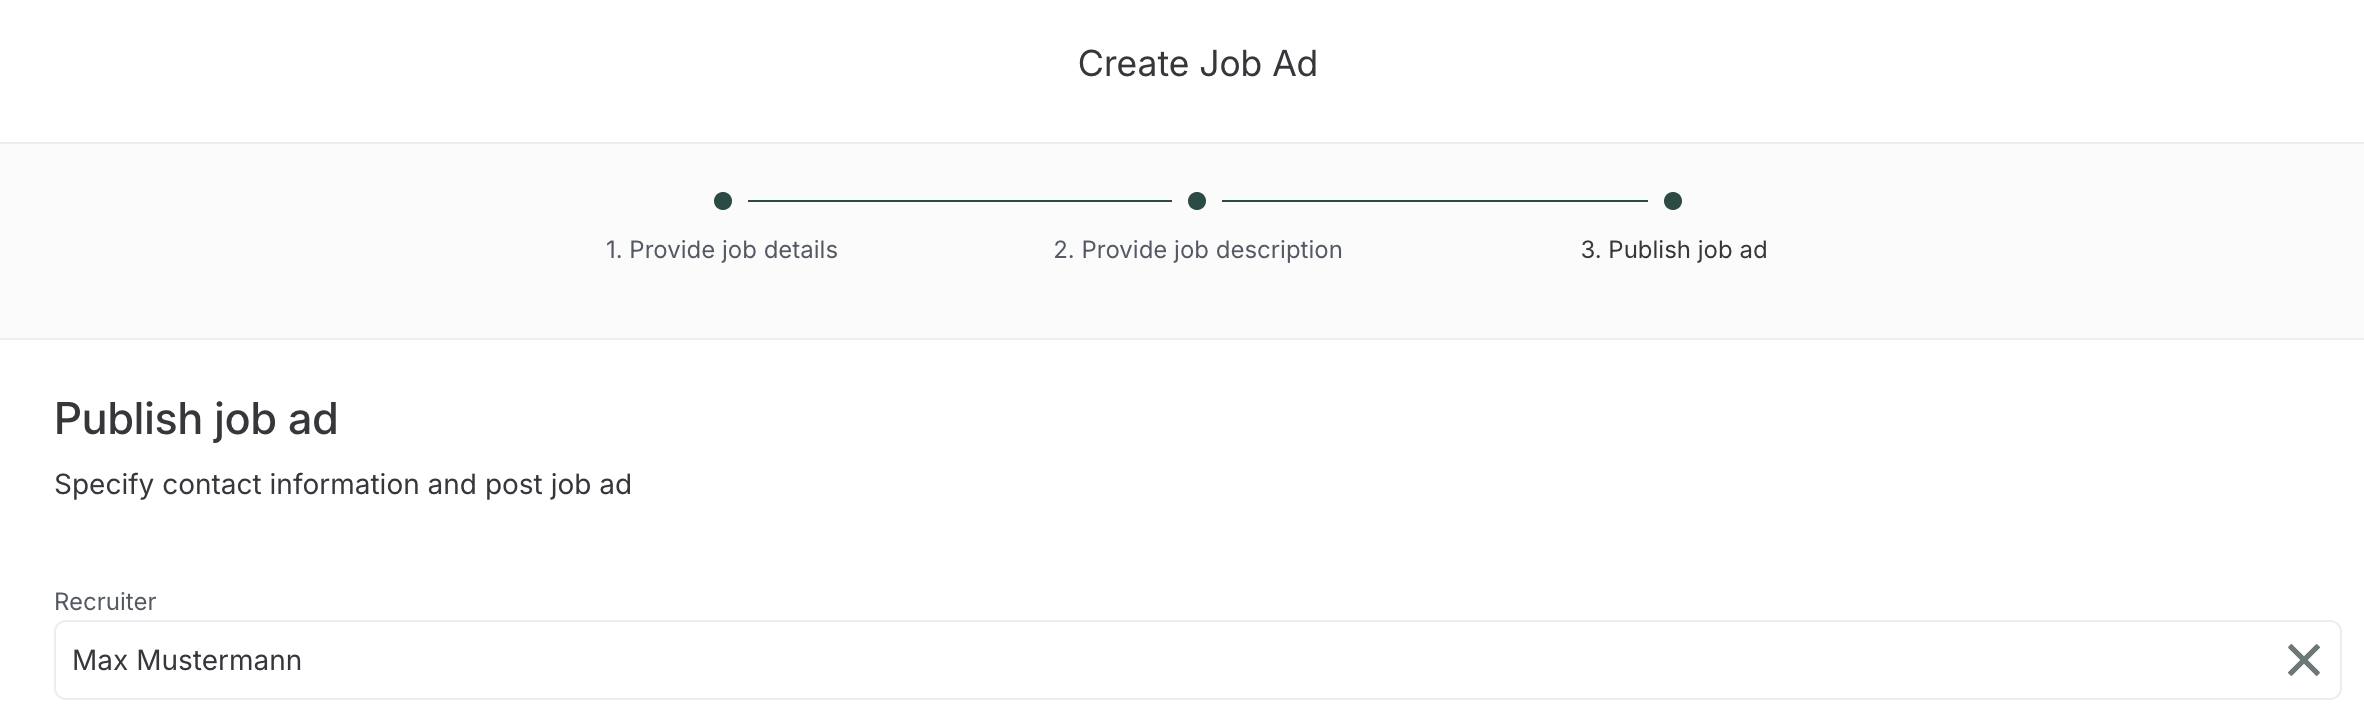Click the "Recruiter" field label

[105, 602]
